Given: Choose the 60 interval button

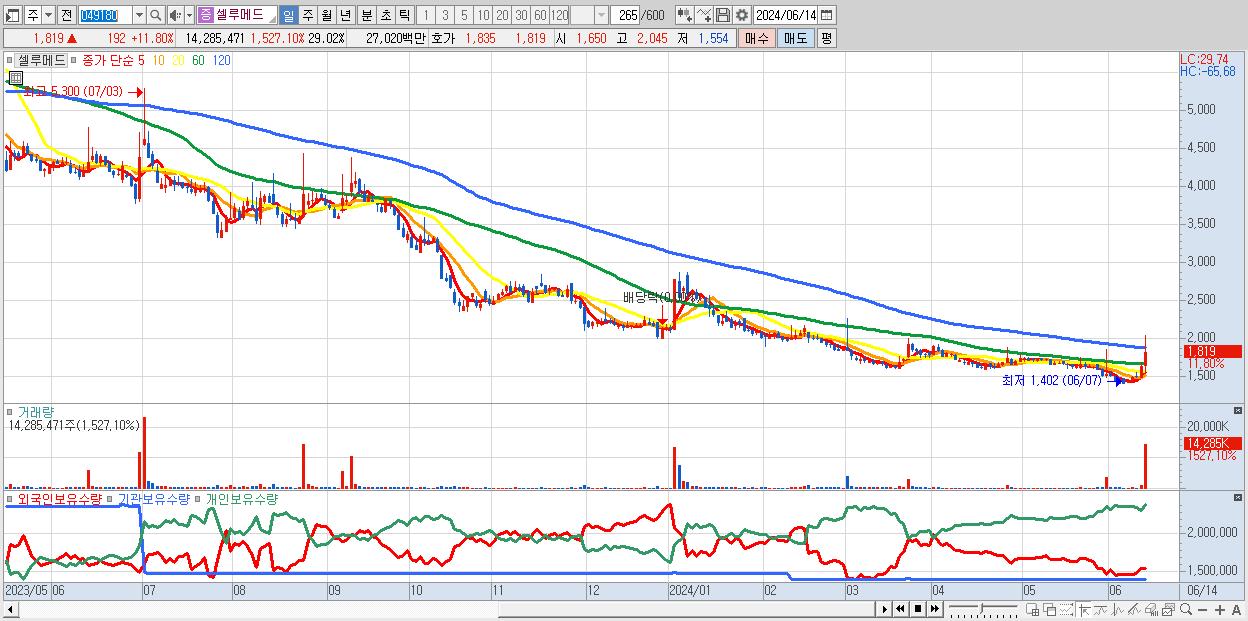Looking at the screenshot, I should point(540,16).
